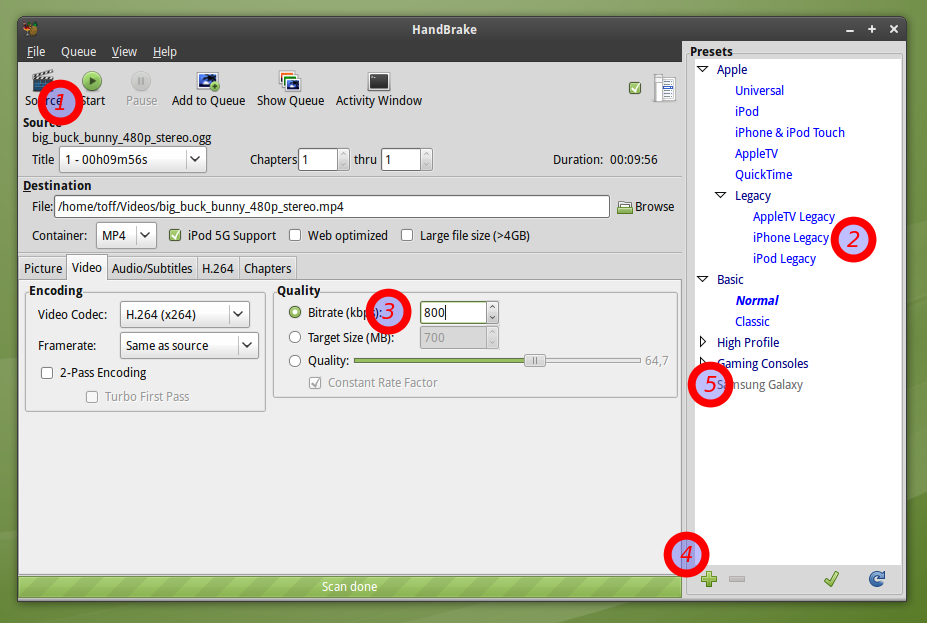Click the green checkmark preset icon
Image resolution: width=927 pixels, height=623 pixels.
tap(830, 579)
